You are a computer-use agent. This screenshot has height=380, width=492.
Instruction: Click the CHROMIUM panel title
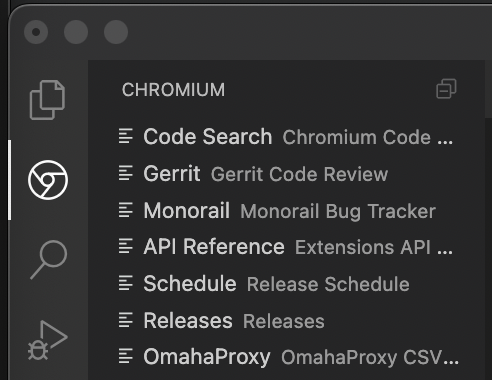pos(173,90)
